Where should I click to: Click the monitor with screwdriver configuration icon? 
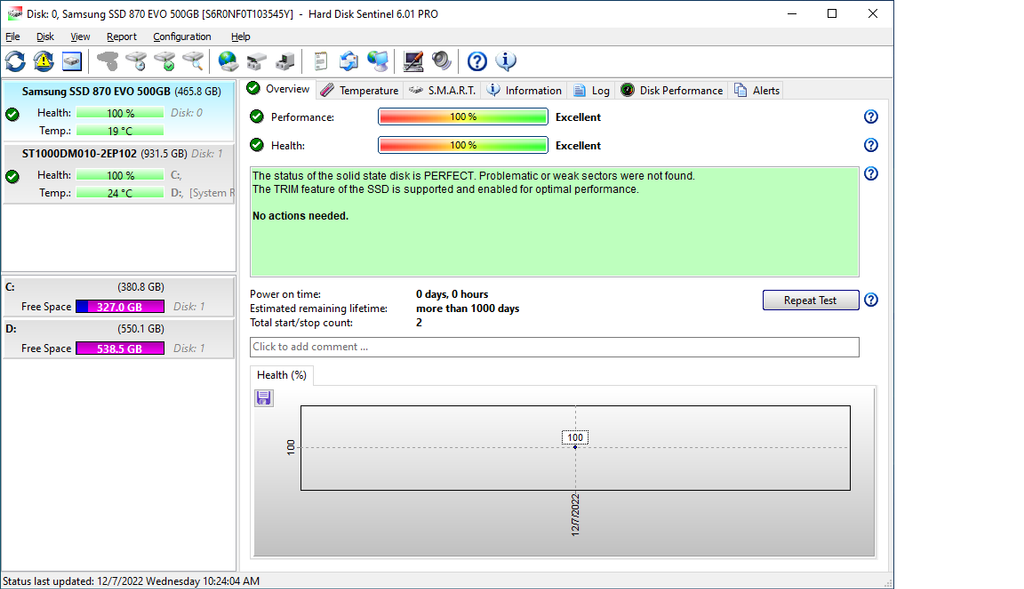click(x=413, y=61)
